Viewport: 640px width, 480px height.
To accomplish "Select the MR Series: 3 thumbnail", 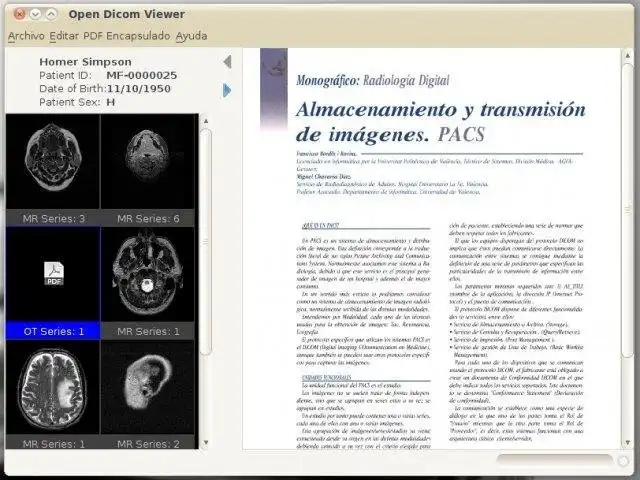I will pos(53,162).
